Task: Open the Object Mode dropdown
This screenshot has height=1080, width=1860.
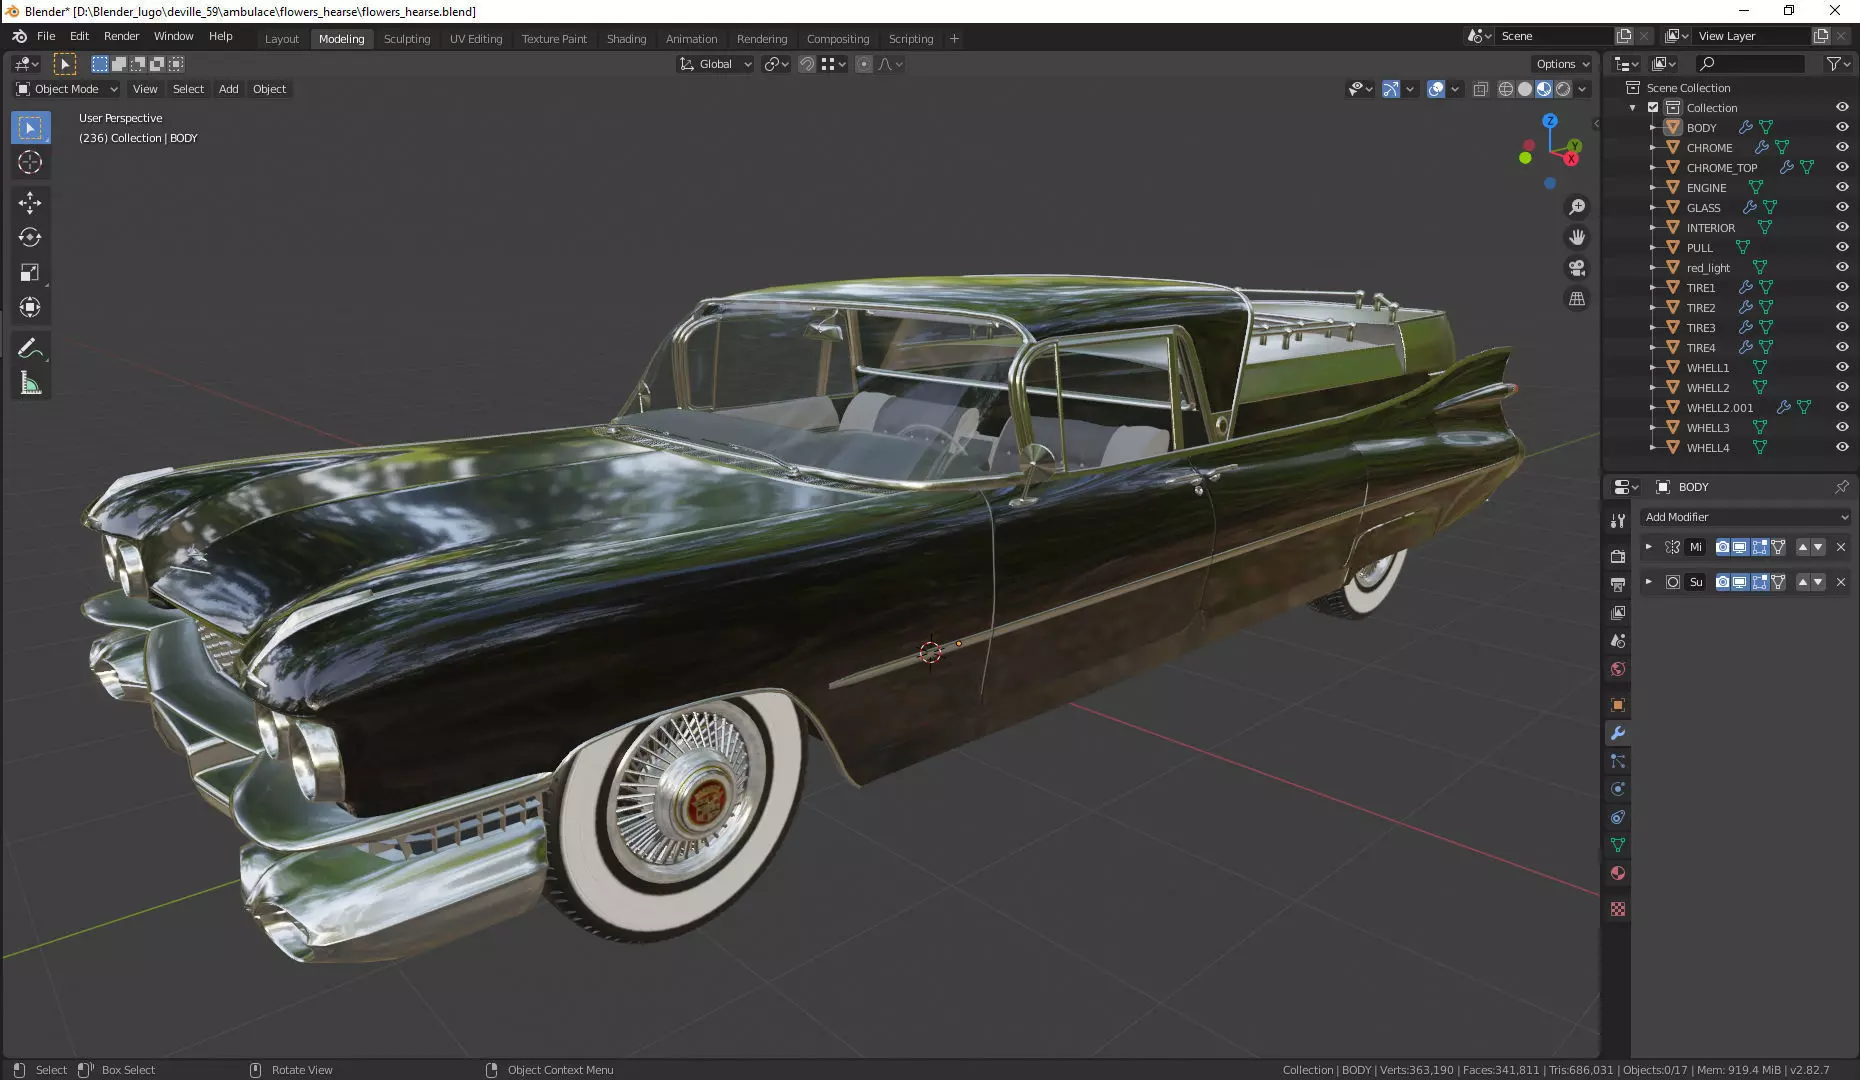Action: tap(66, 89)
